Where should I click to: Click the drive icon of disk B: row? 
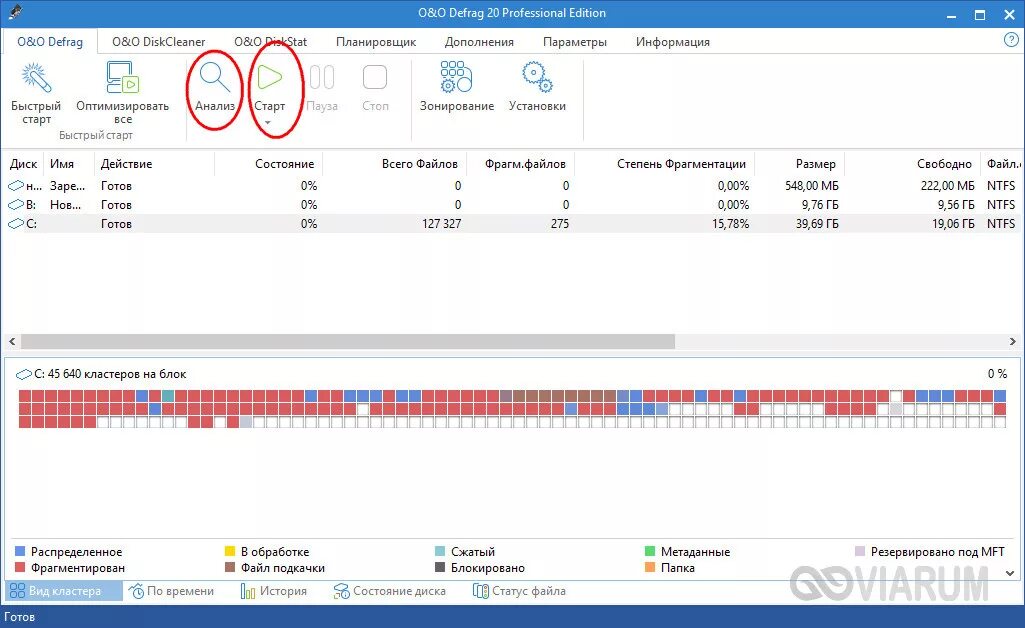pos(16,205)
